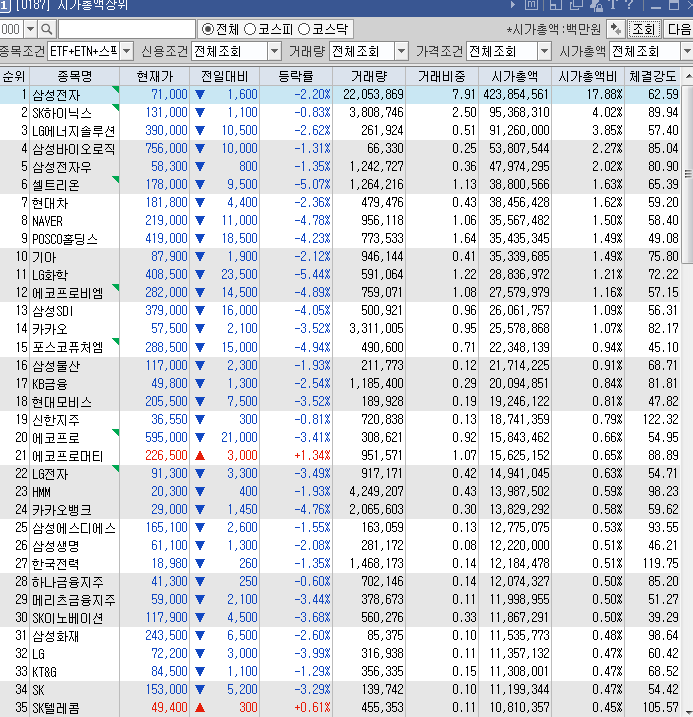Select the 코스닥 radio button

(304, 29)
